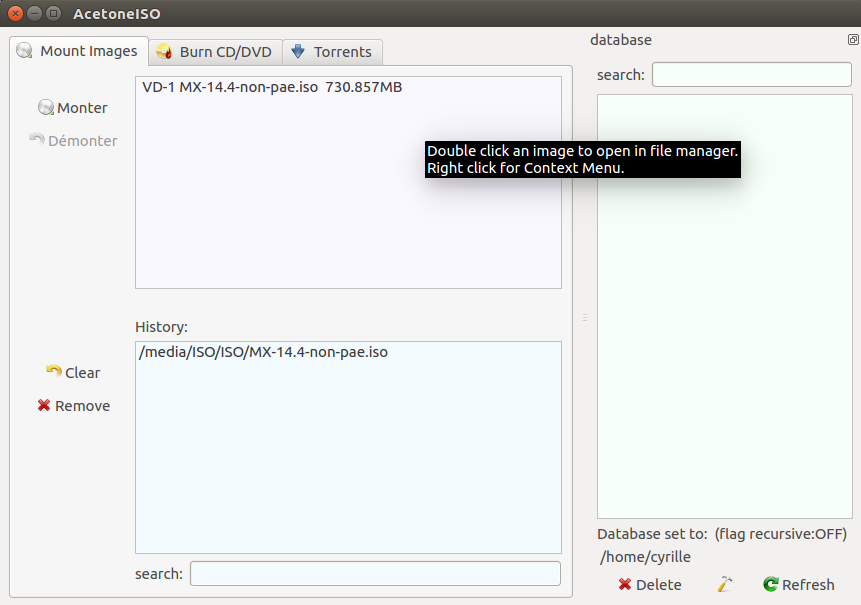861x605 pixels.
Task: Click the Démonter button
Action: [73, 141]
